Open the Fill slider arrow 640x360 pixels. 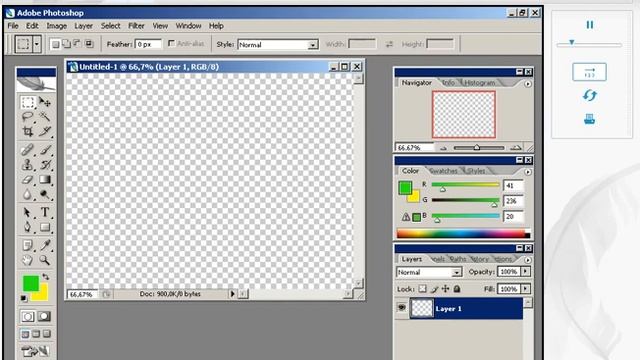click(x=526, y=289)
